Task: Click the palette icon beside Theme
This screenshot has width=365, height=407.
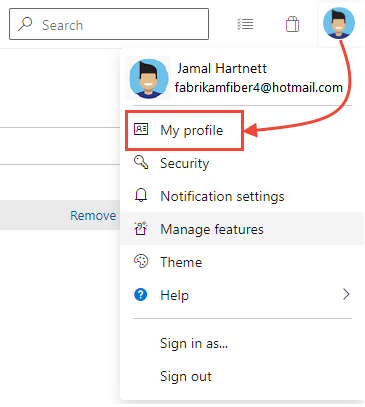Action: 141,261
